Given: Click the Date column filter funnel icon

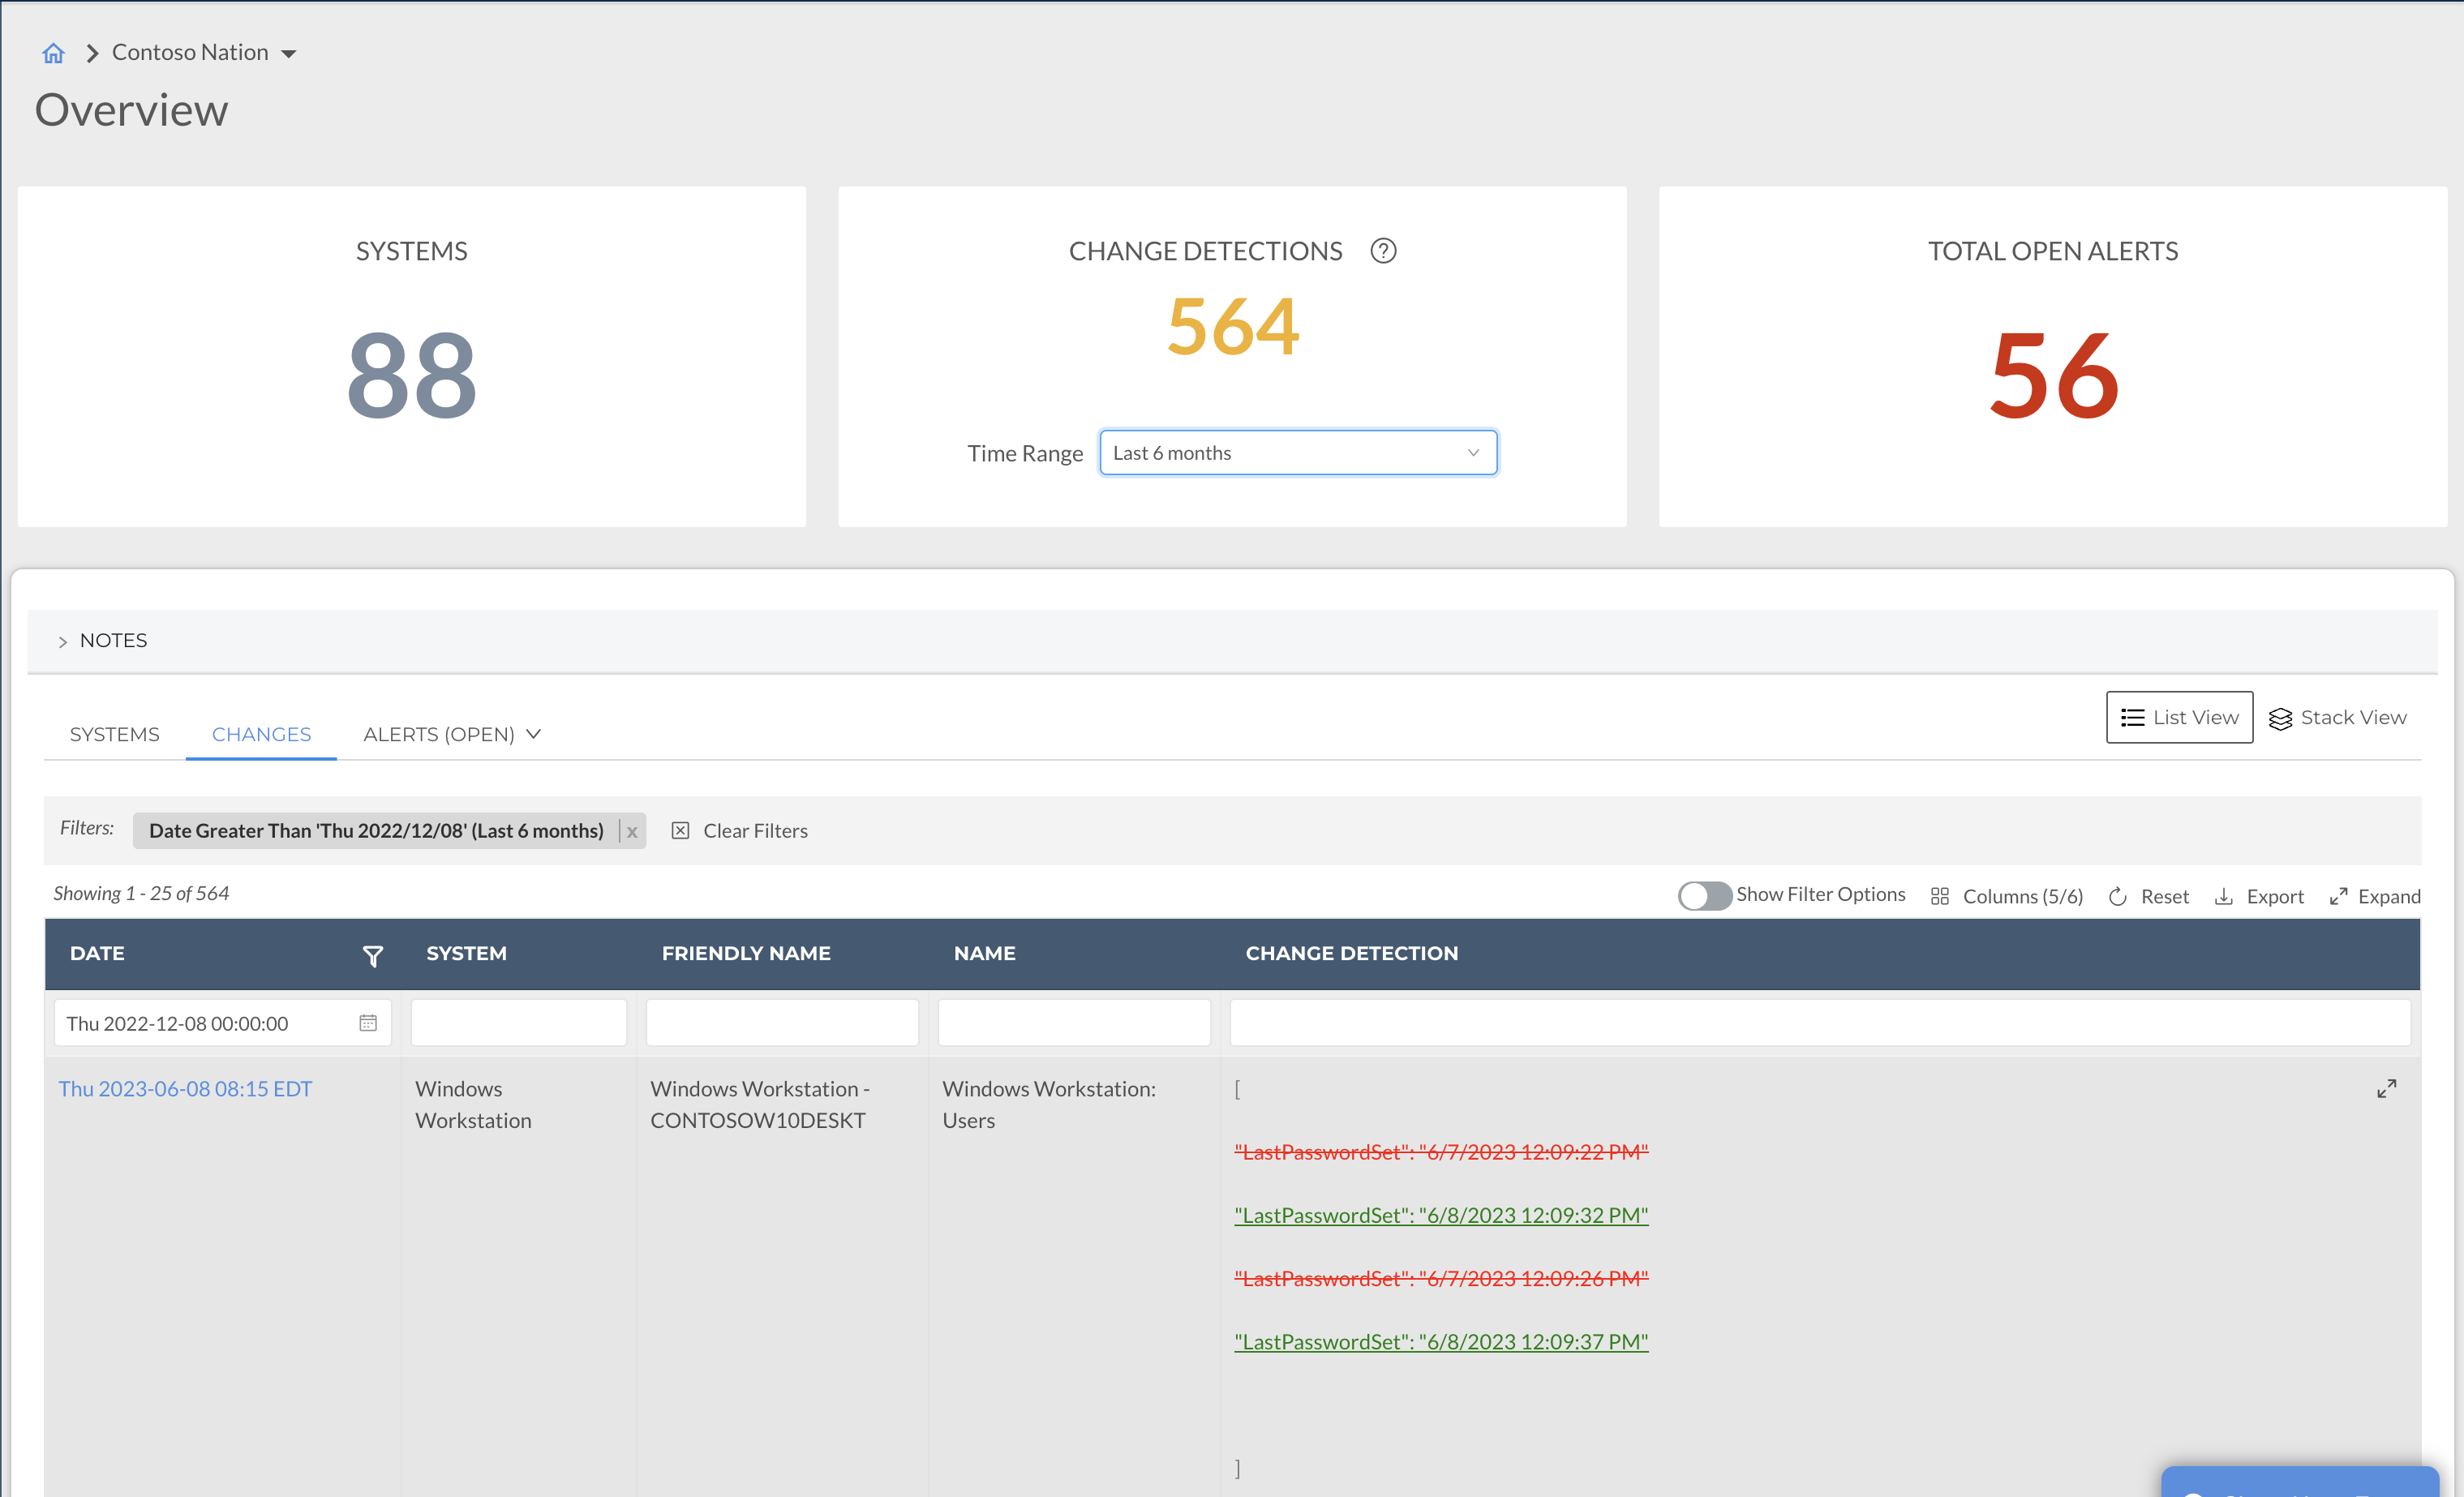Looking at the screenshot, I should pos(372,956).
